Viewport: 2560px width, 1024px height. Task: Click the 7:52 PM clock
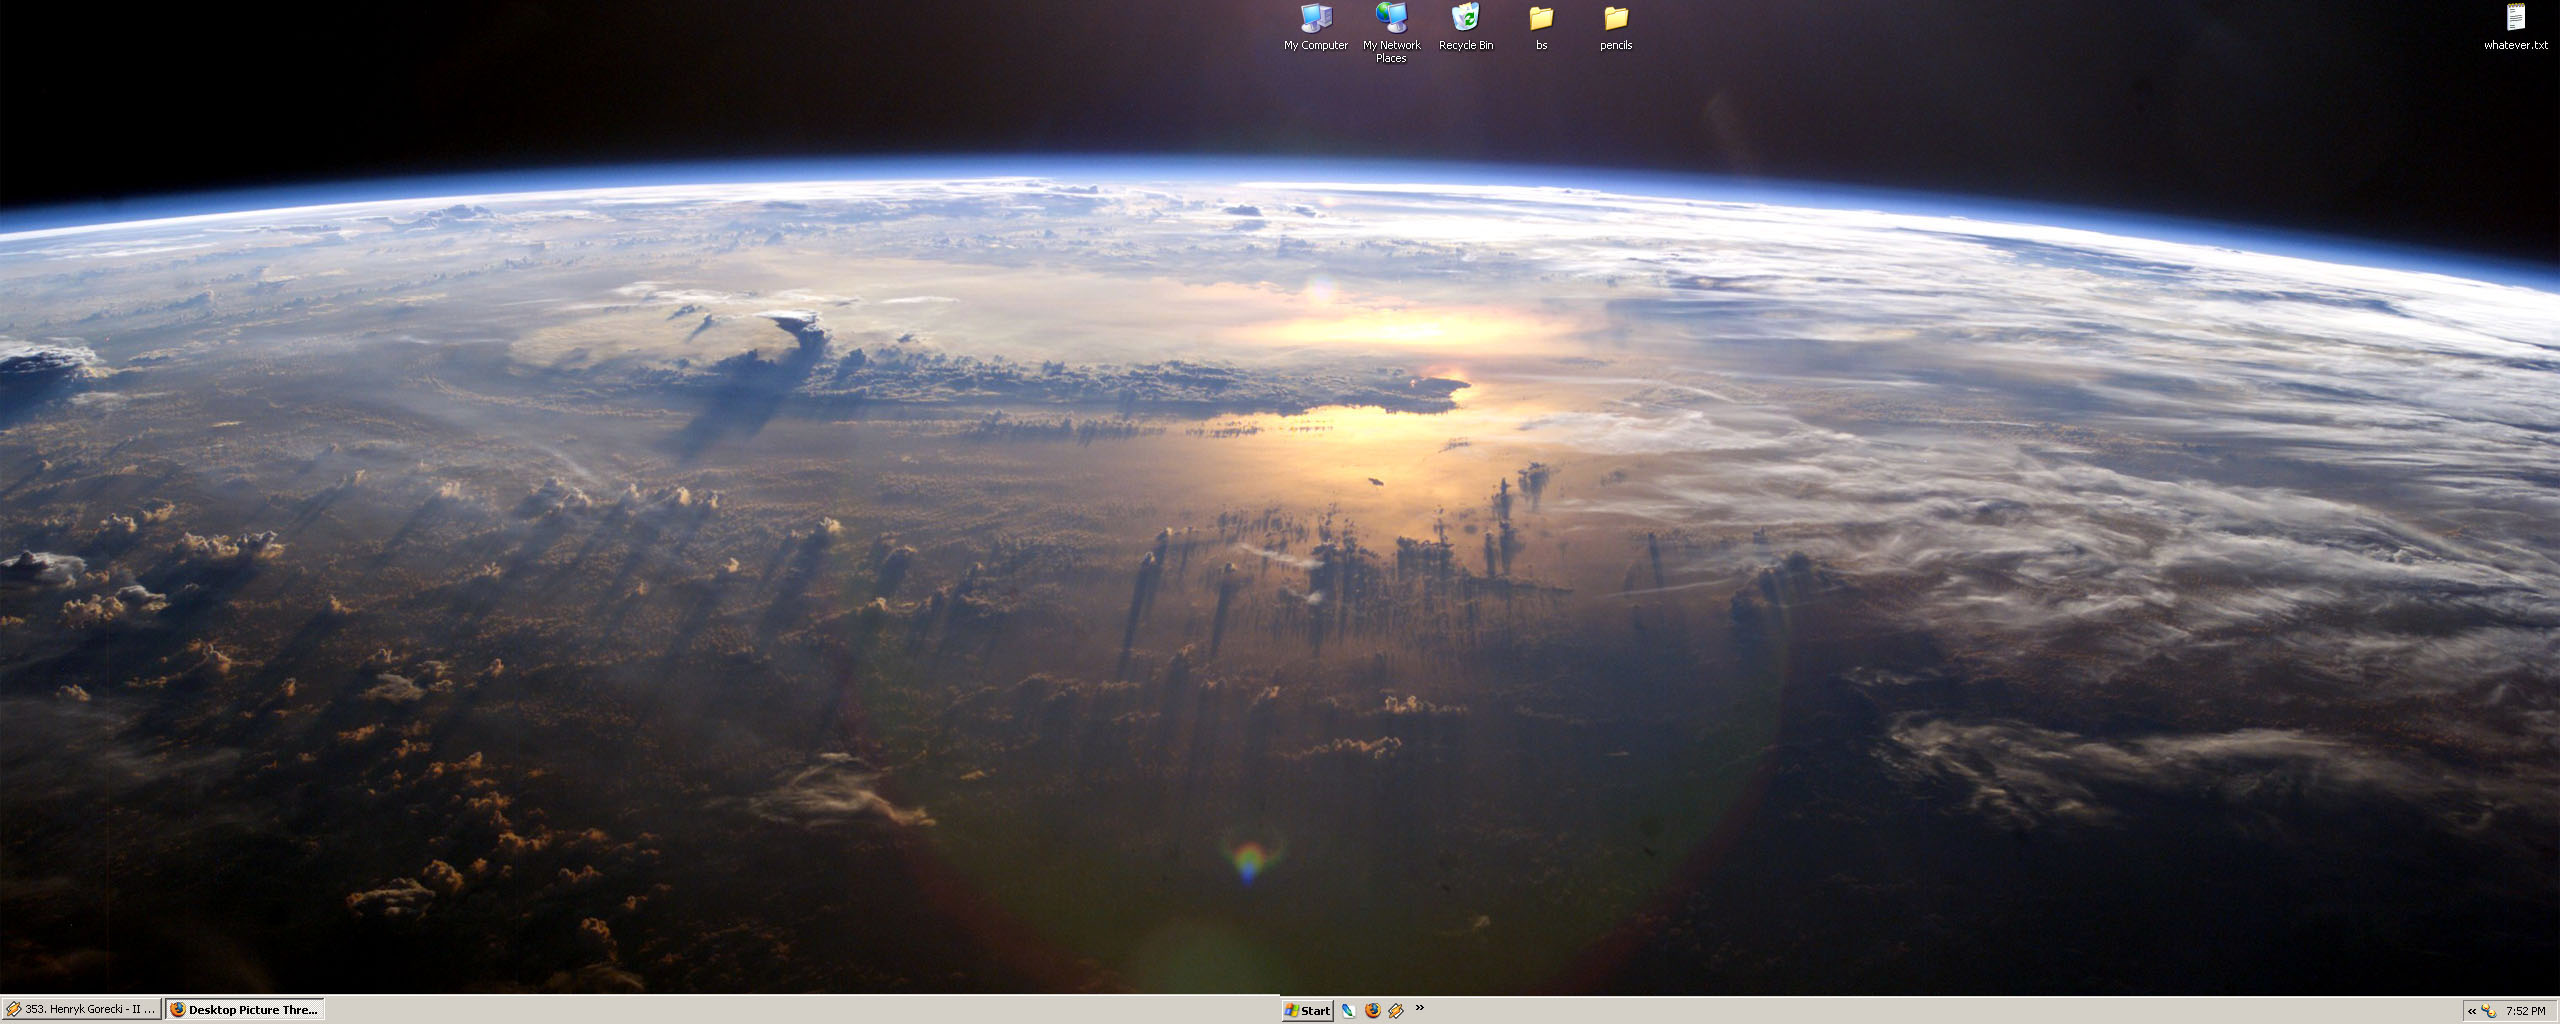point(2526,1011)
